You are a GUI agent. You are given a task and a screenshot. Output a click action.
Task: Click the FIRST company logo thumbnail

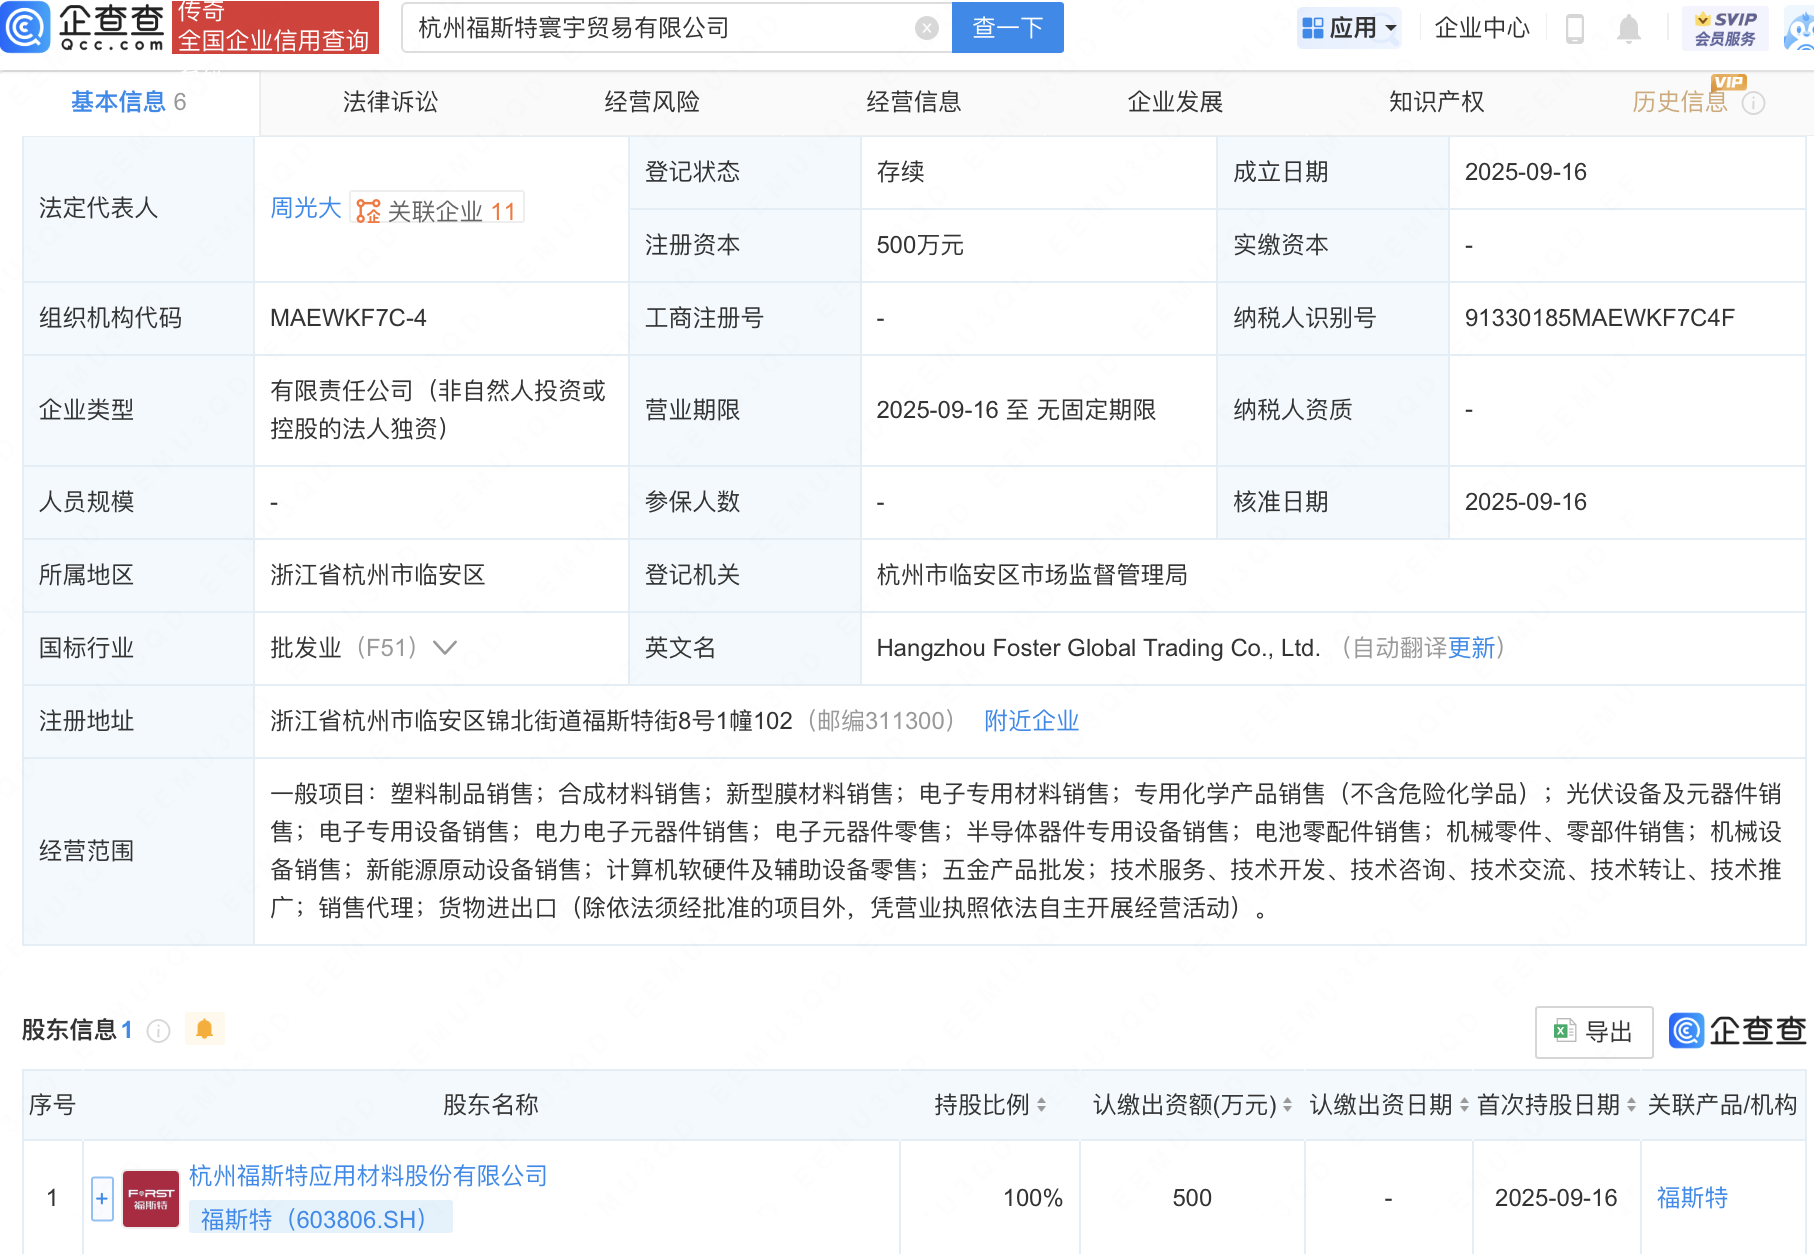(151, 1198)
